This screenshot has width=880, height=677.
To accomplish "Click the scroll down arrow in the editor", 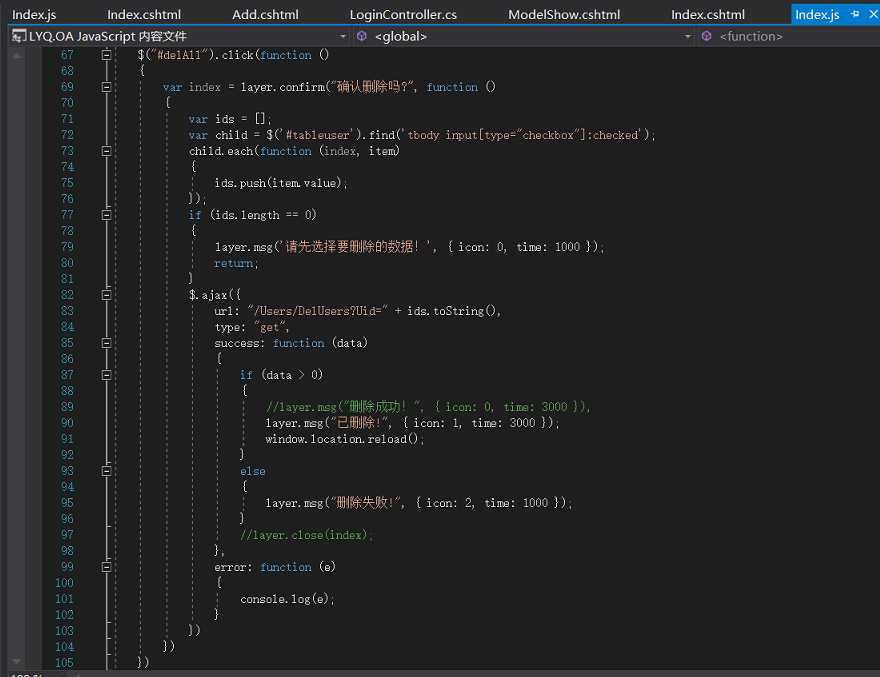I will pyautogui.click(x=17, y=661).
